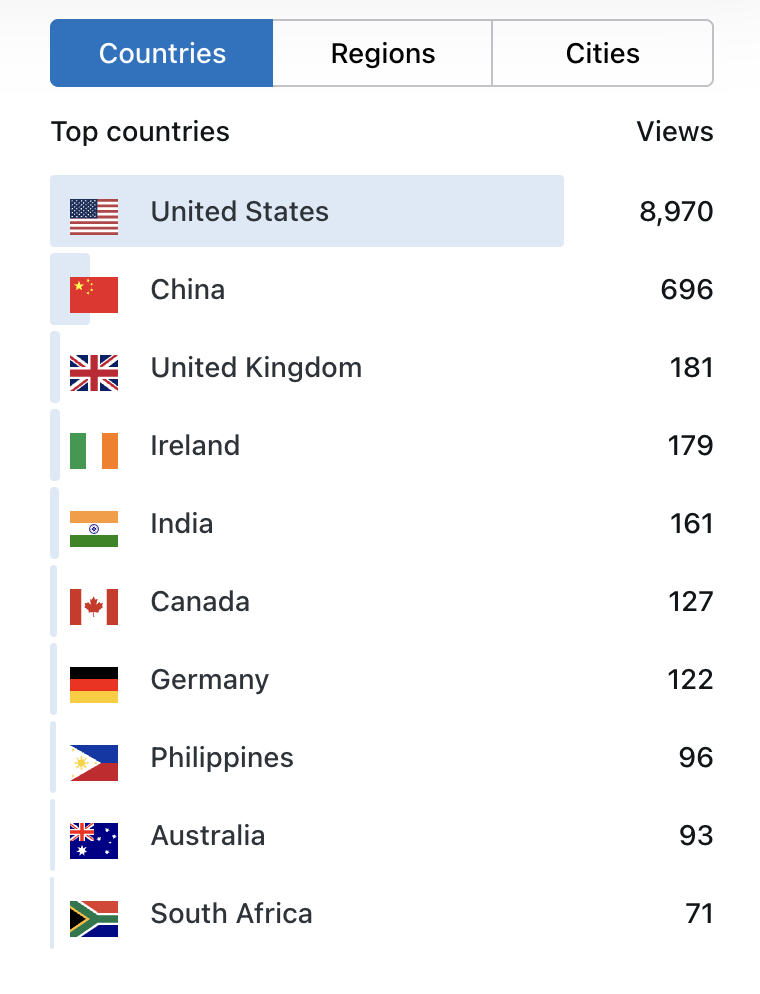This screenshot has height=994, width=760.
Task: Click the Philippines flag icon
Action: point(94,762)
